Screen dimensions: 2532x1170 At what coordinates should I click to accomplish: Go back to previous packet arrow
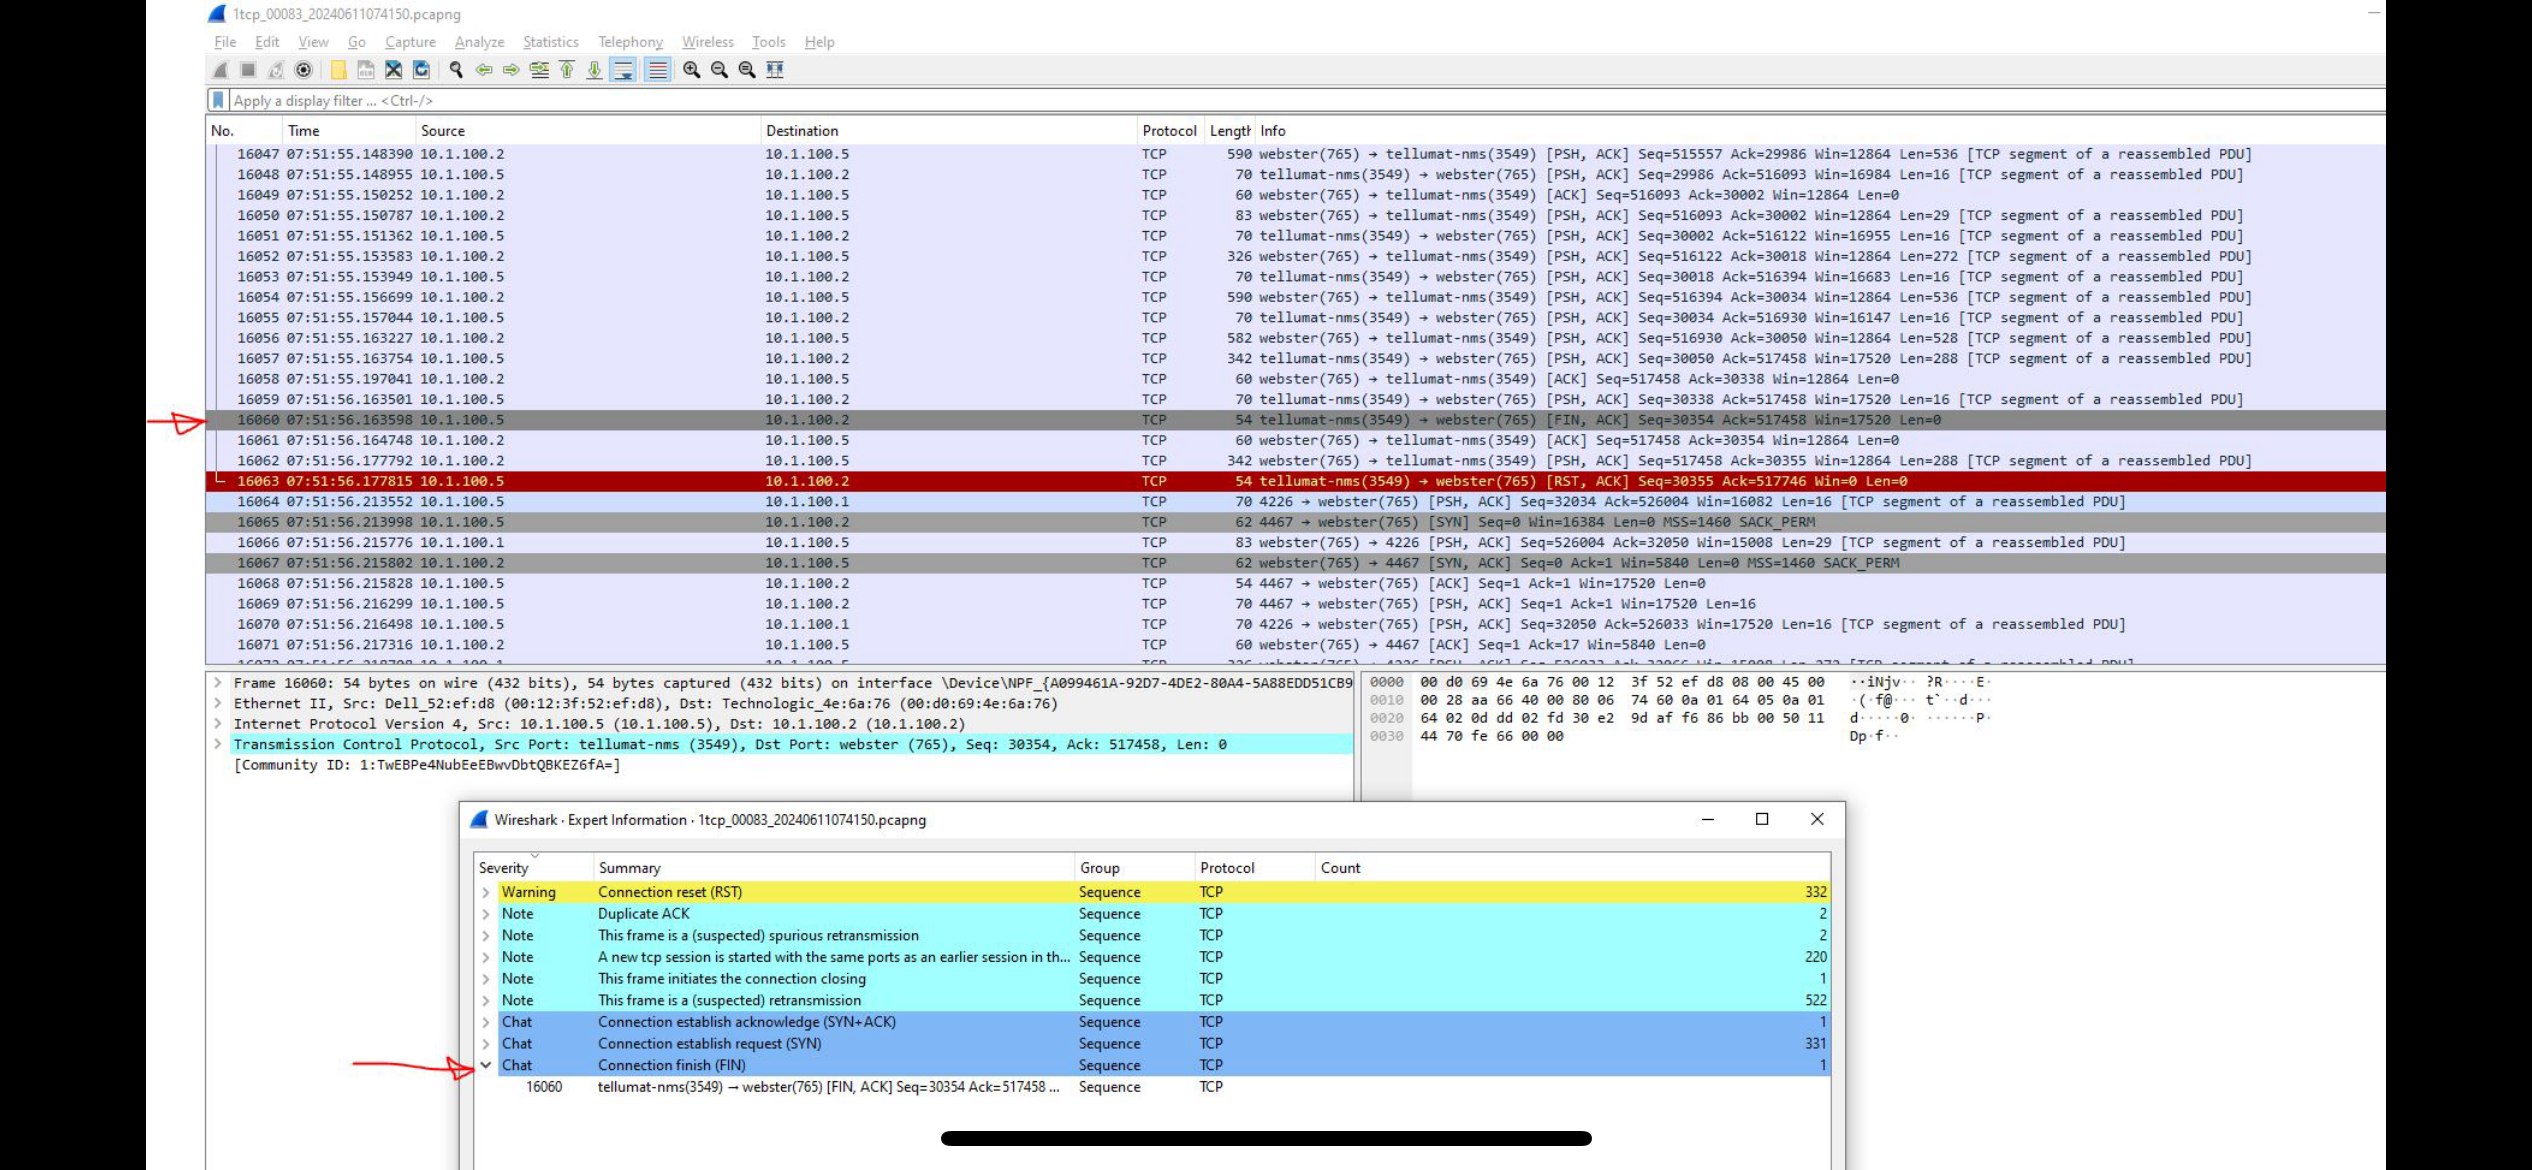(484, 70)
